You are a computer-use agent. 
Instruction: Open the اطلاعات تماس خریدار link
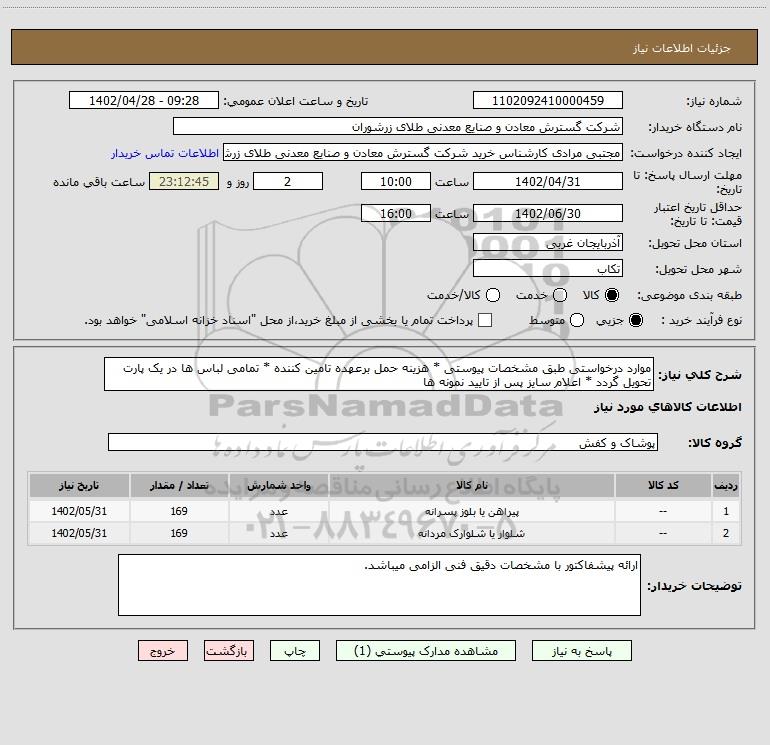165,153
